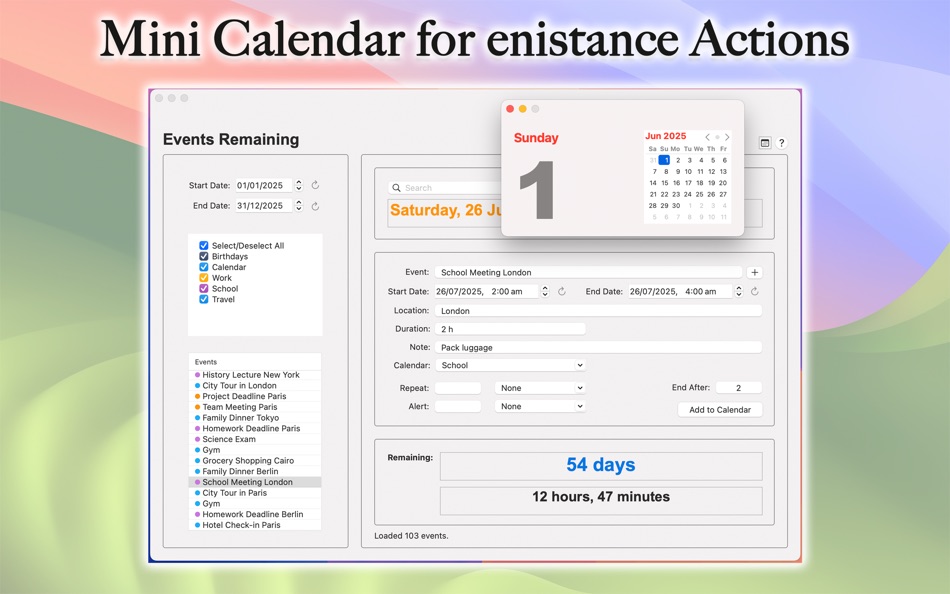The width and height of the screenshot is (950, 594).
Task: Click the Alert interval number field
Action: (x=458, y=407)
